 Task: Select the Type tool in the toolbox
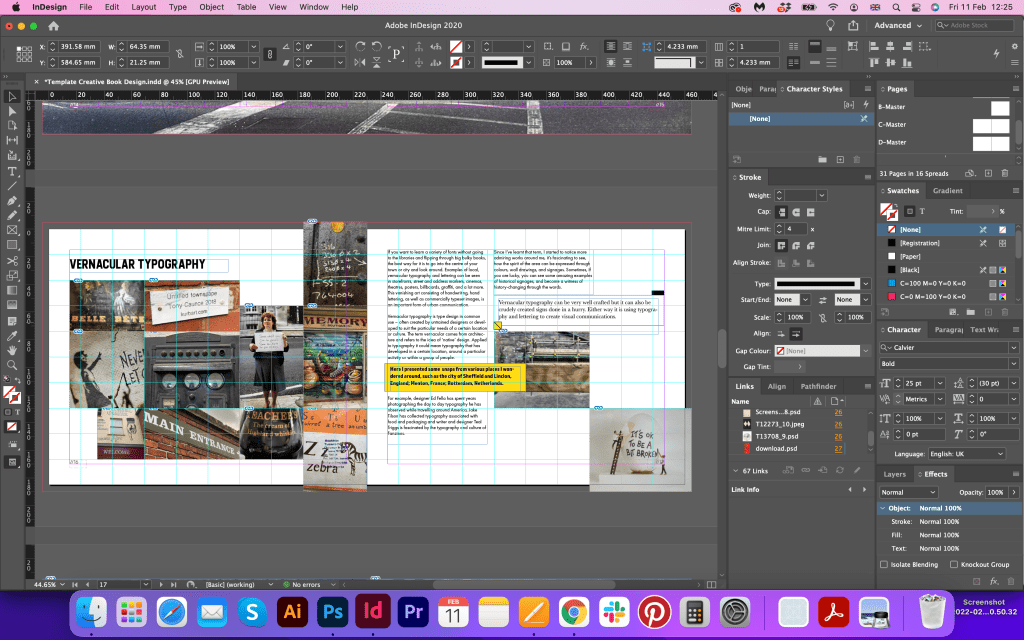[12, 170]
